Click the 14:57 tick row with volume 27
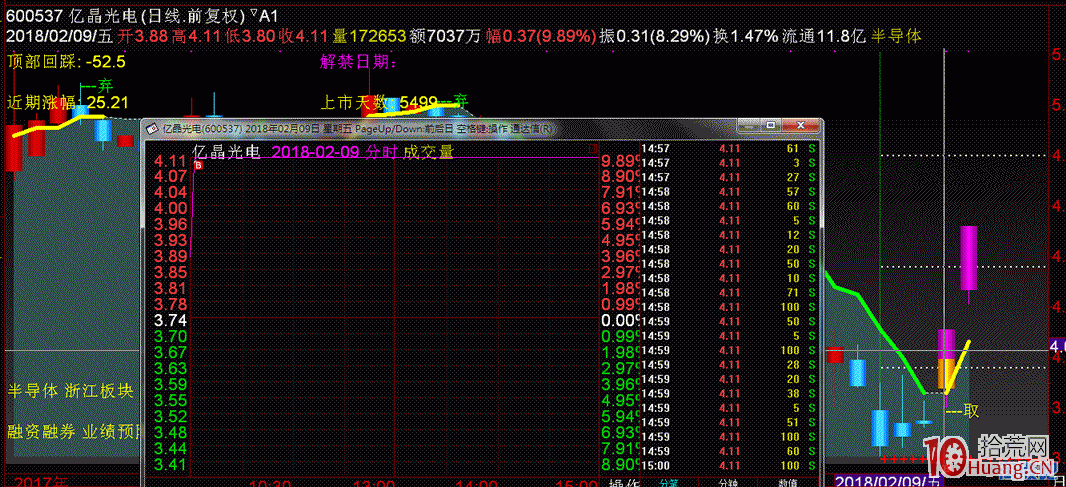This screenshot has width=1066, height=487. (730, 177)
